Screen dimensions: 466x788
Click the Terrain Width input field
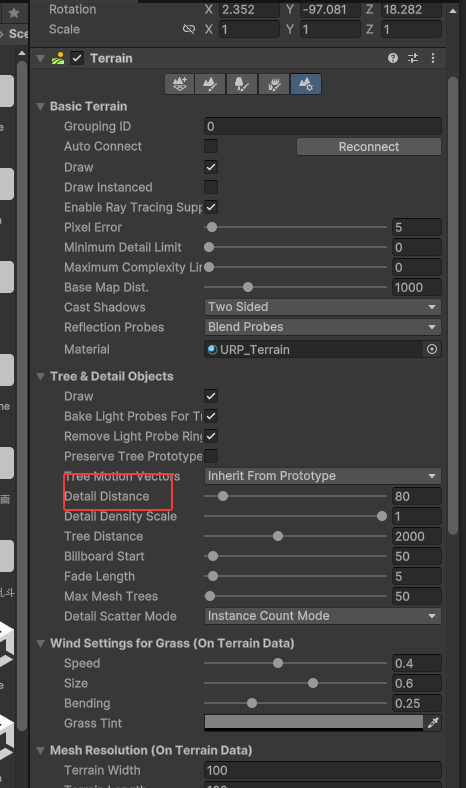(x=323, y=770)
